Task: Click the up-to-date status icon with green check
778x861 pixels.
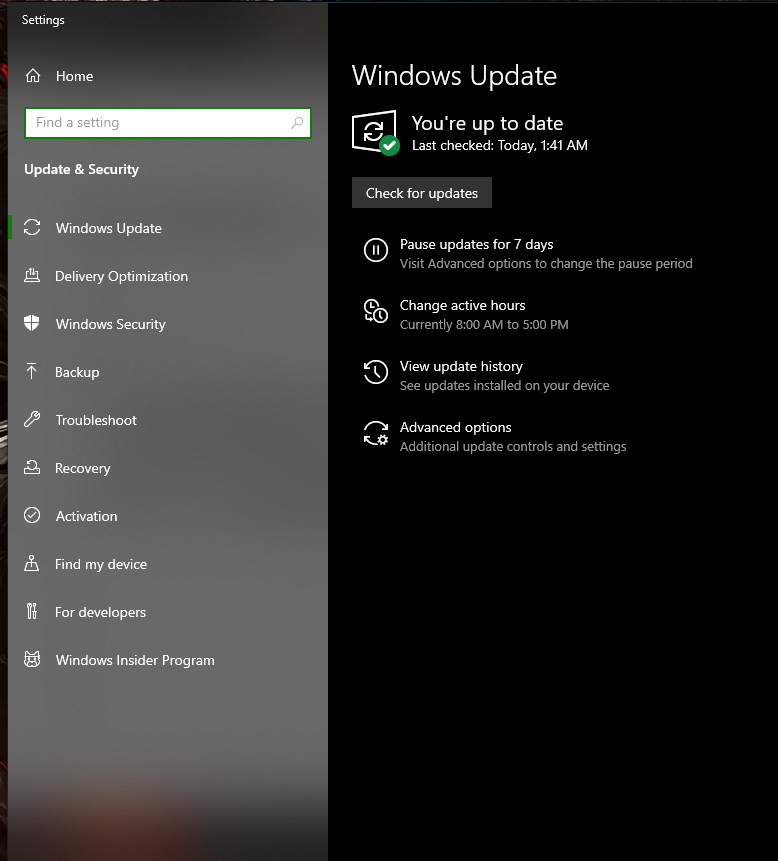Action: tap(376, 132)
